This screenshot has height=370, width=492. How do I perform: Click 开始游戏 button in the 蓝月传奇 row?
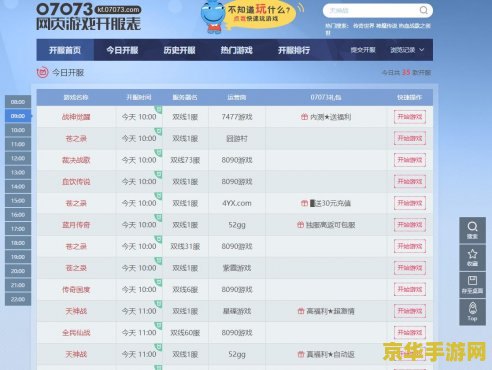point(410,225)
